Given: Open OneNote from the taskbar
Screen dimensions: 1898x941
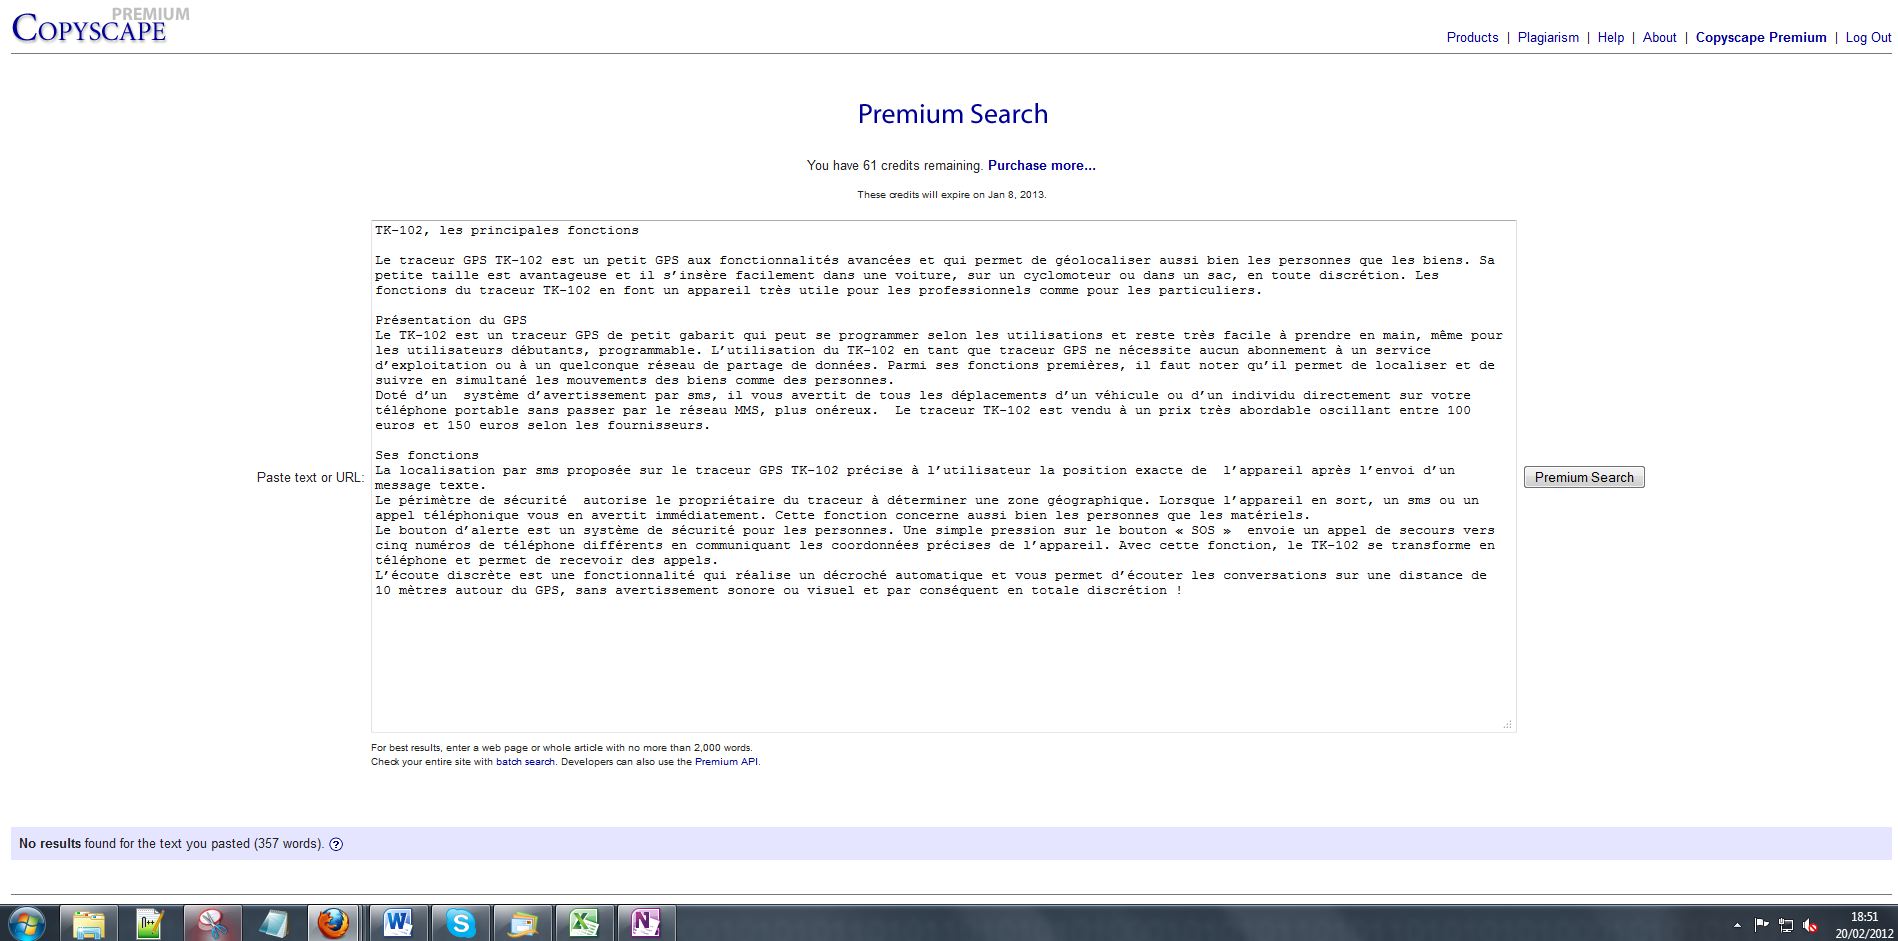Looking at the screenshot, I should tap(645, 923).
